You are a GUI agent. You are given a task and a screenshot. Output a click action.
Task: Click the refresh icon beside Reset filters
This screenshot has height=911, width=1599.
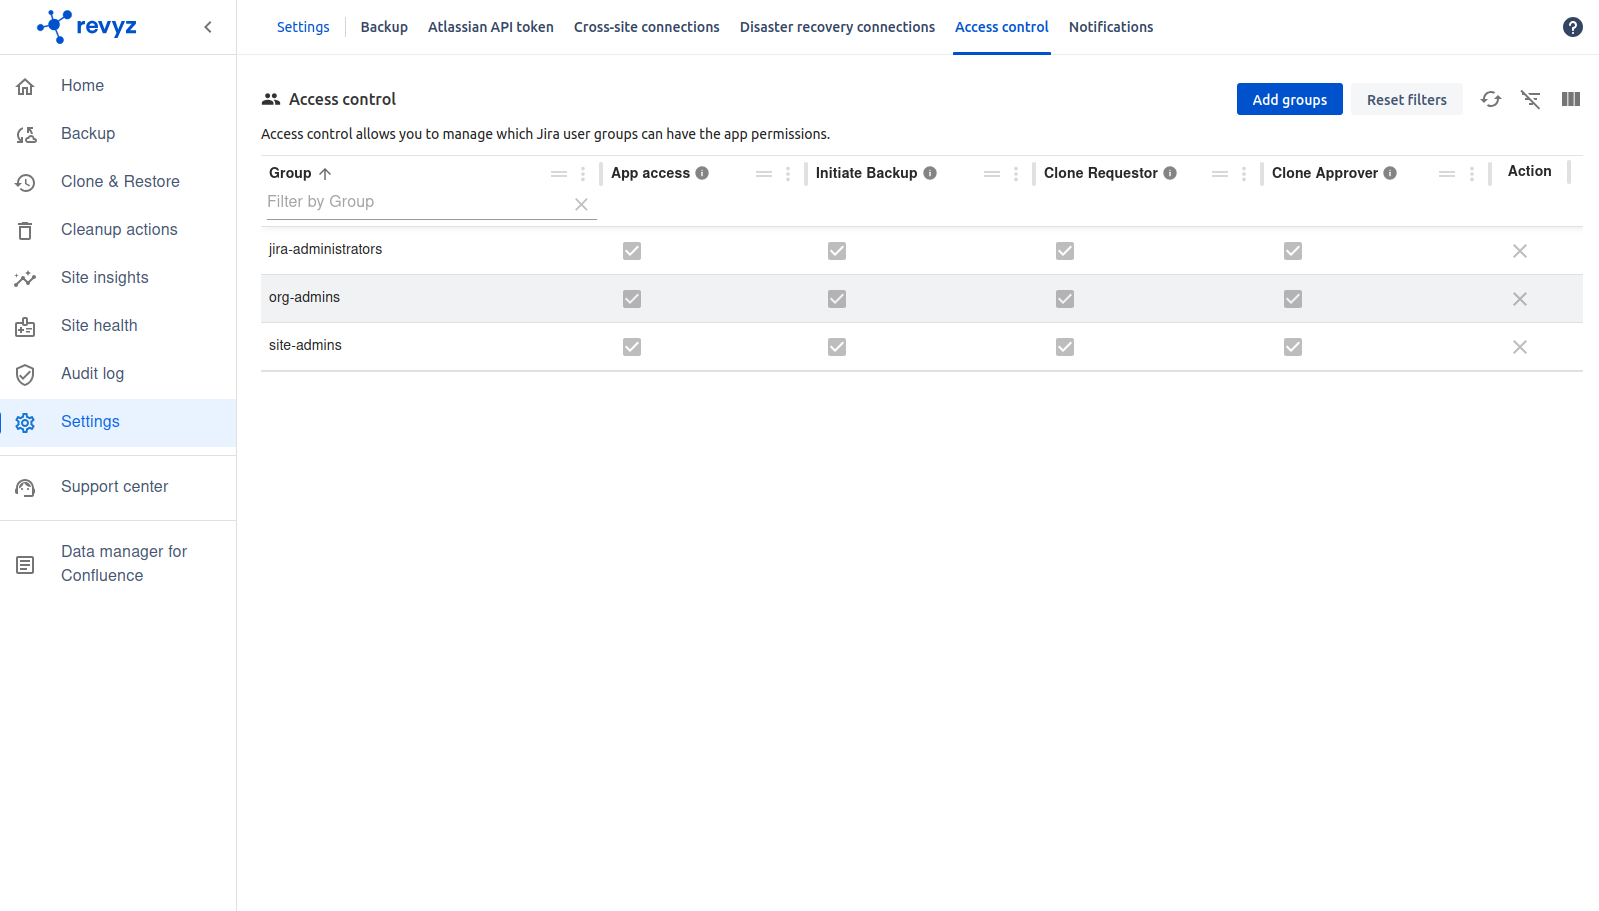[x=1491, y=99]
